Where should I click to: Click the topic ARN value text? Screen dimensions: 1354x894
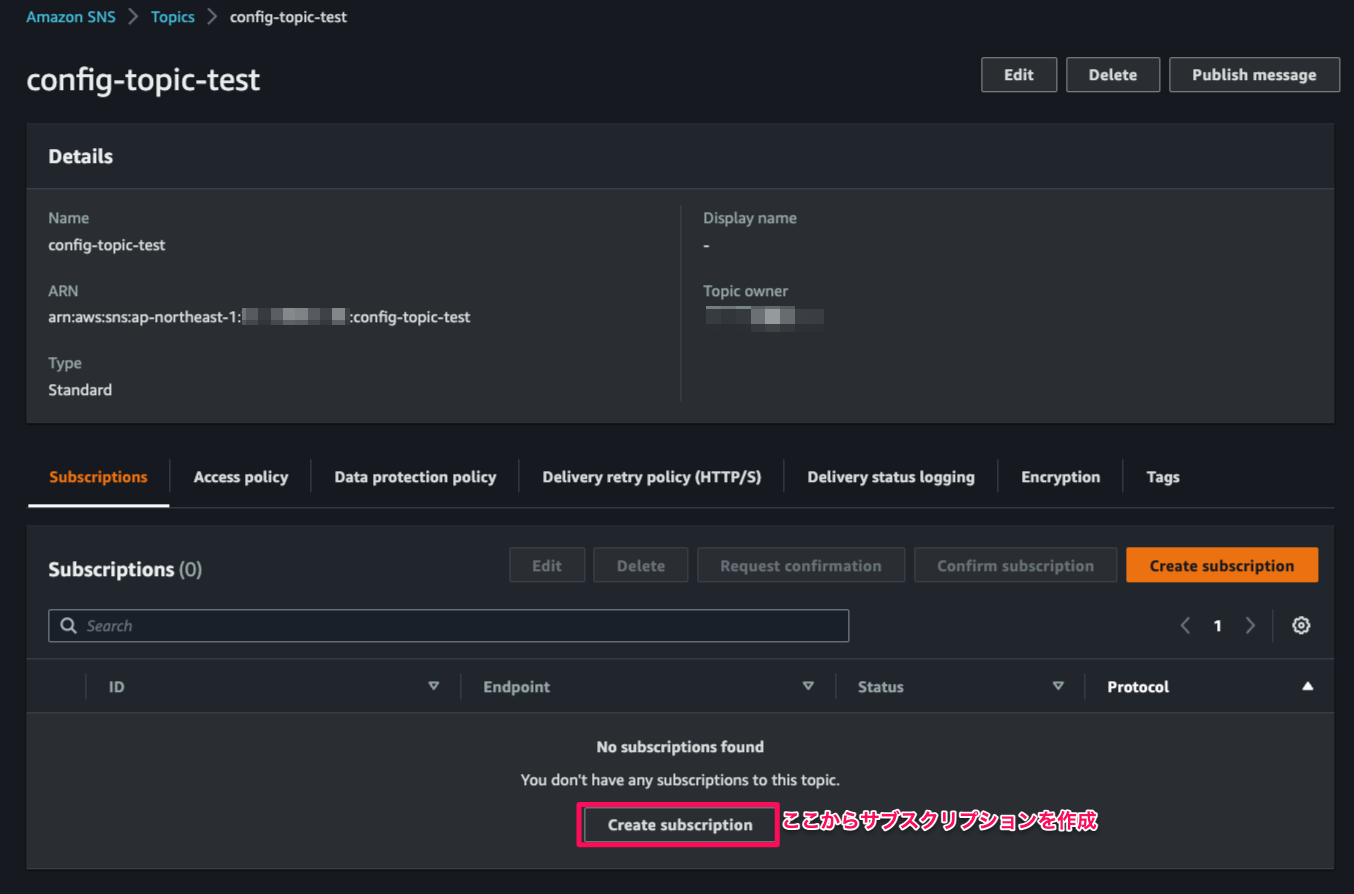259,317
